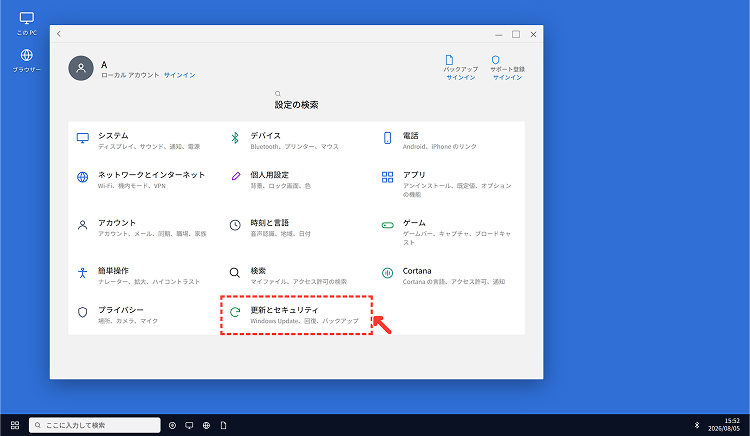This screenshot has width=750, height=436.
Task: Open the 電話 category title
Action: click(410, 136)
